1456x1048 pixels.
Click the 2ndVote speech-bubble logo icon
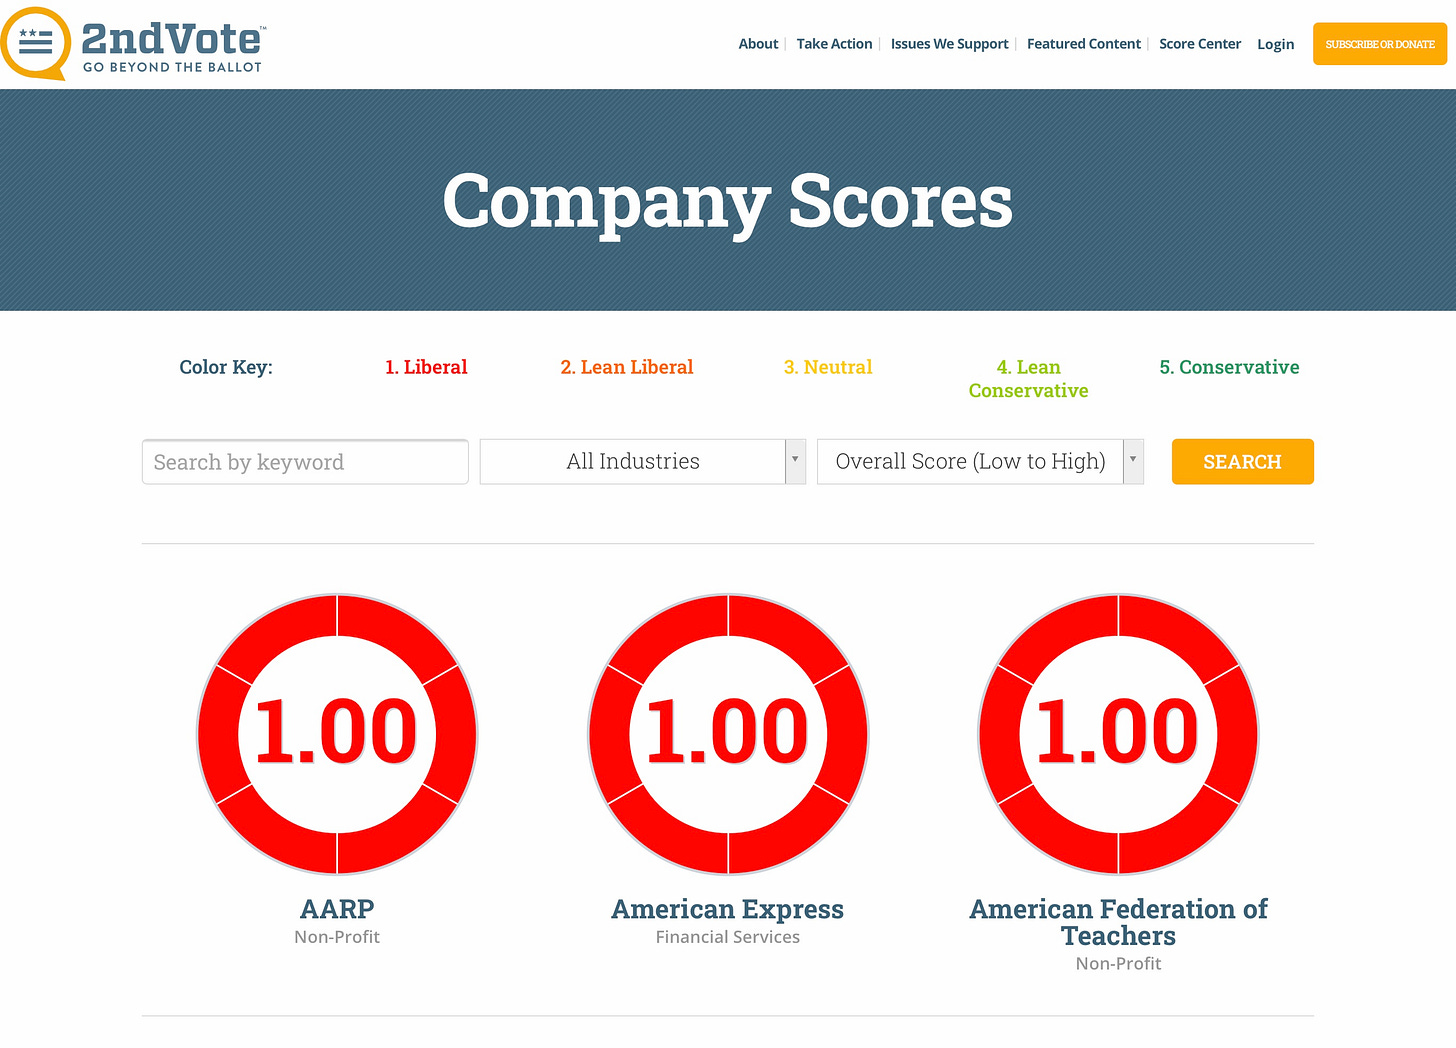pyautogui.click(x=36, y=43)
